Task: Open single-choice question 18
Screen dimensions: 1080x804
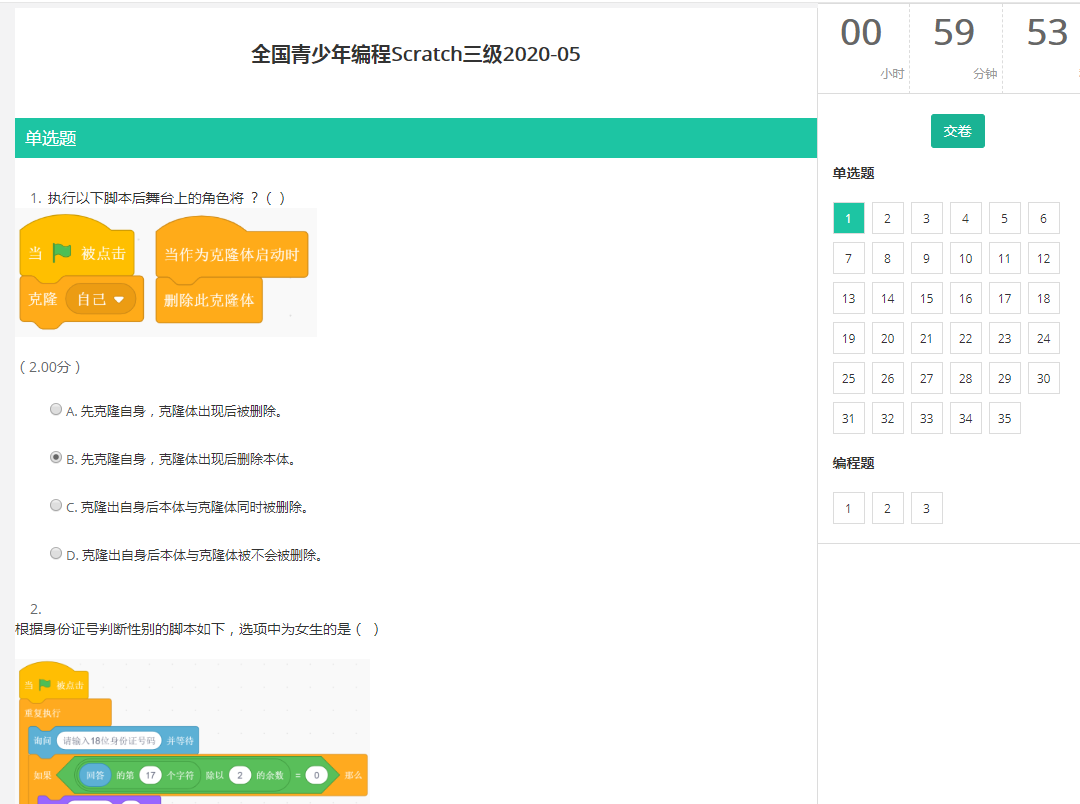Action: pos(1043,298)
